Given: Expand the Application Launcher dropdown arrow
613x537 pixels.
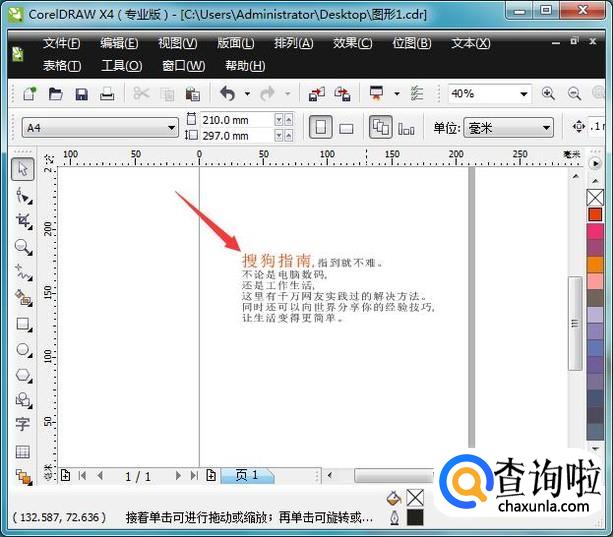Looking at the screenshot, I should [397, 94].
